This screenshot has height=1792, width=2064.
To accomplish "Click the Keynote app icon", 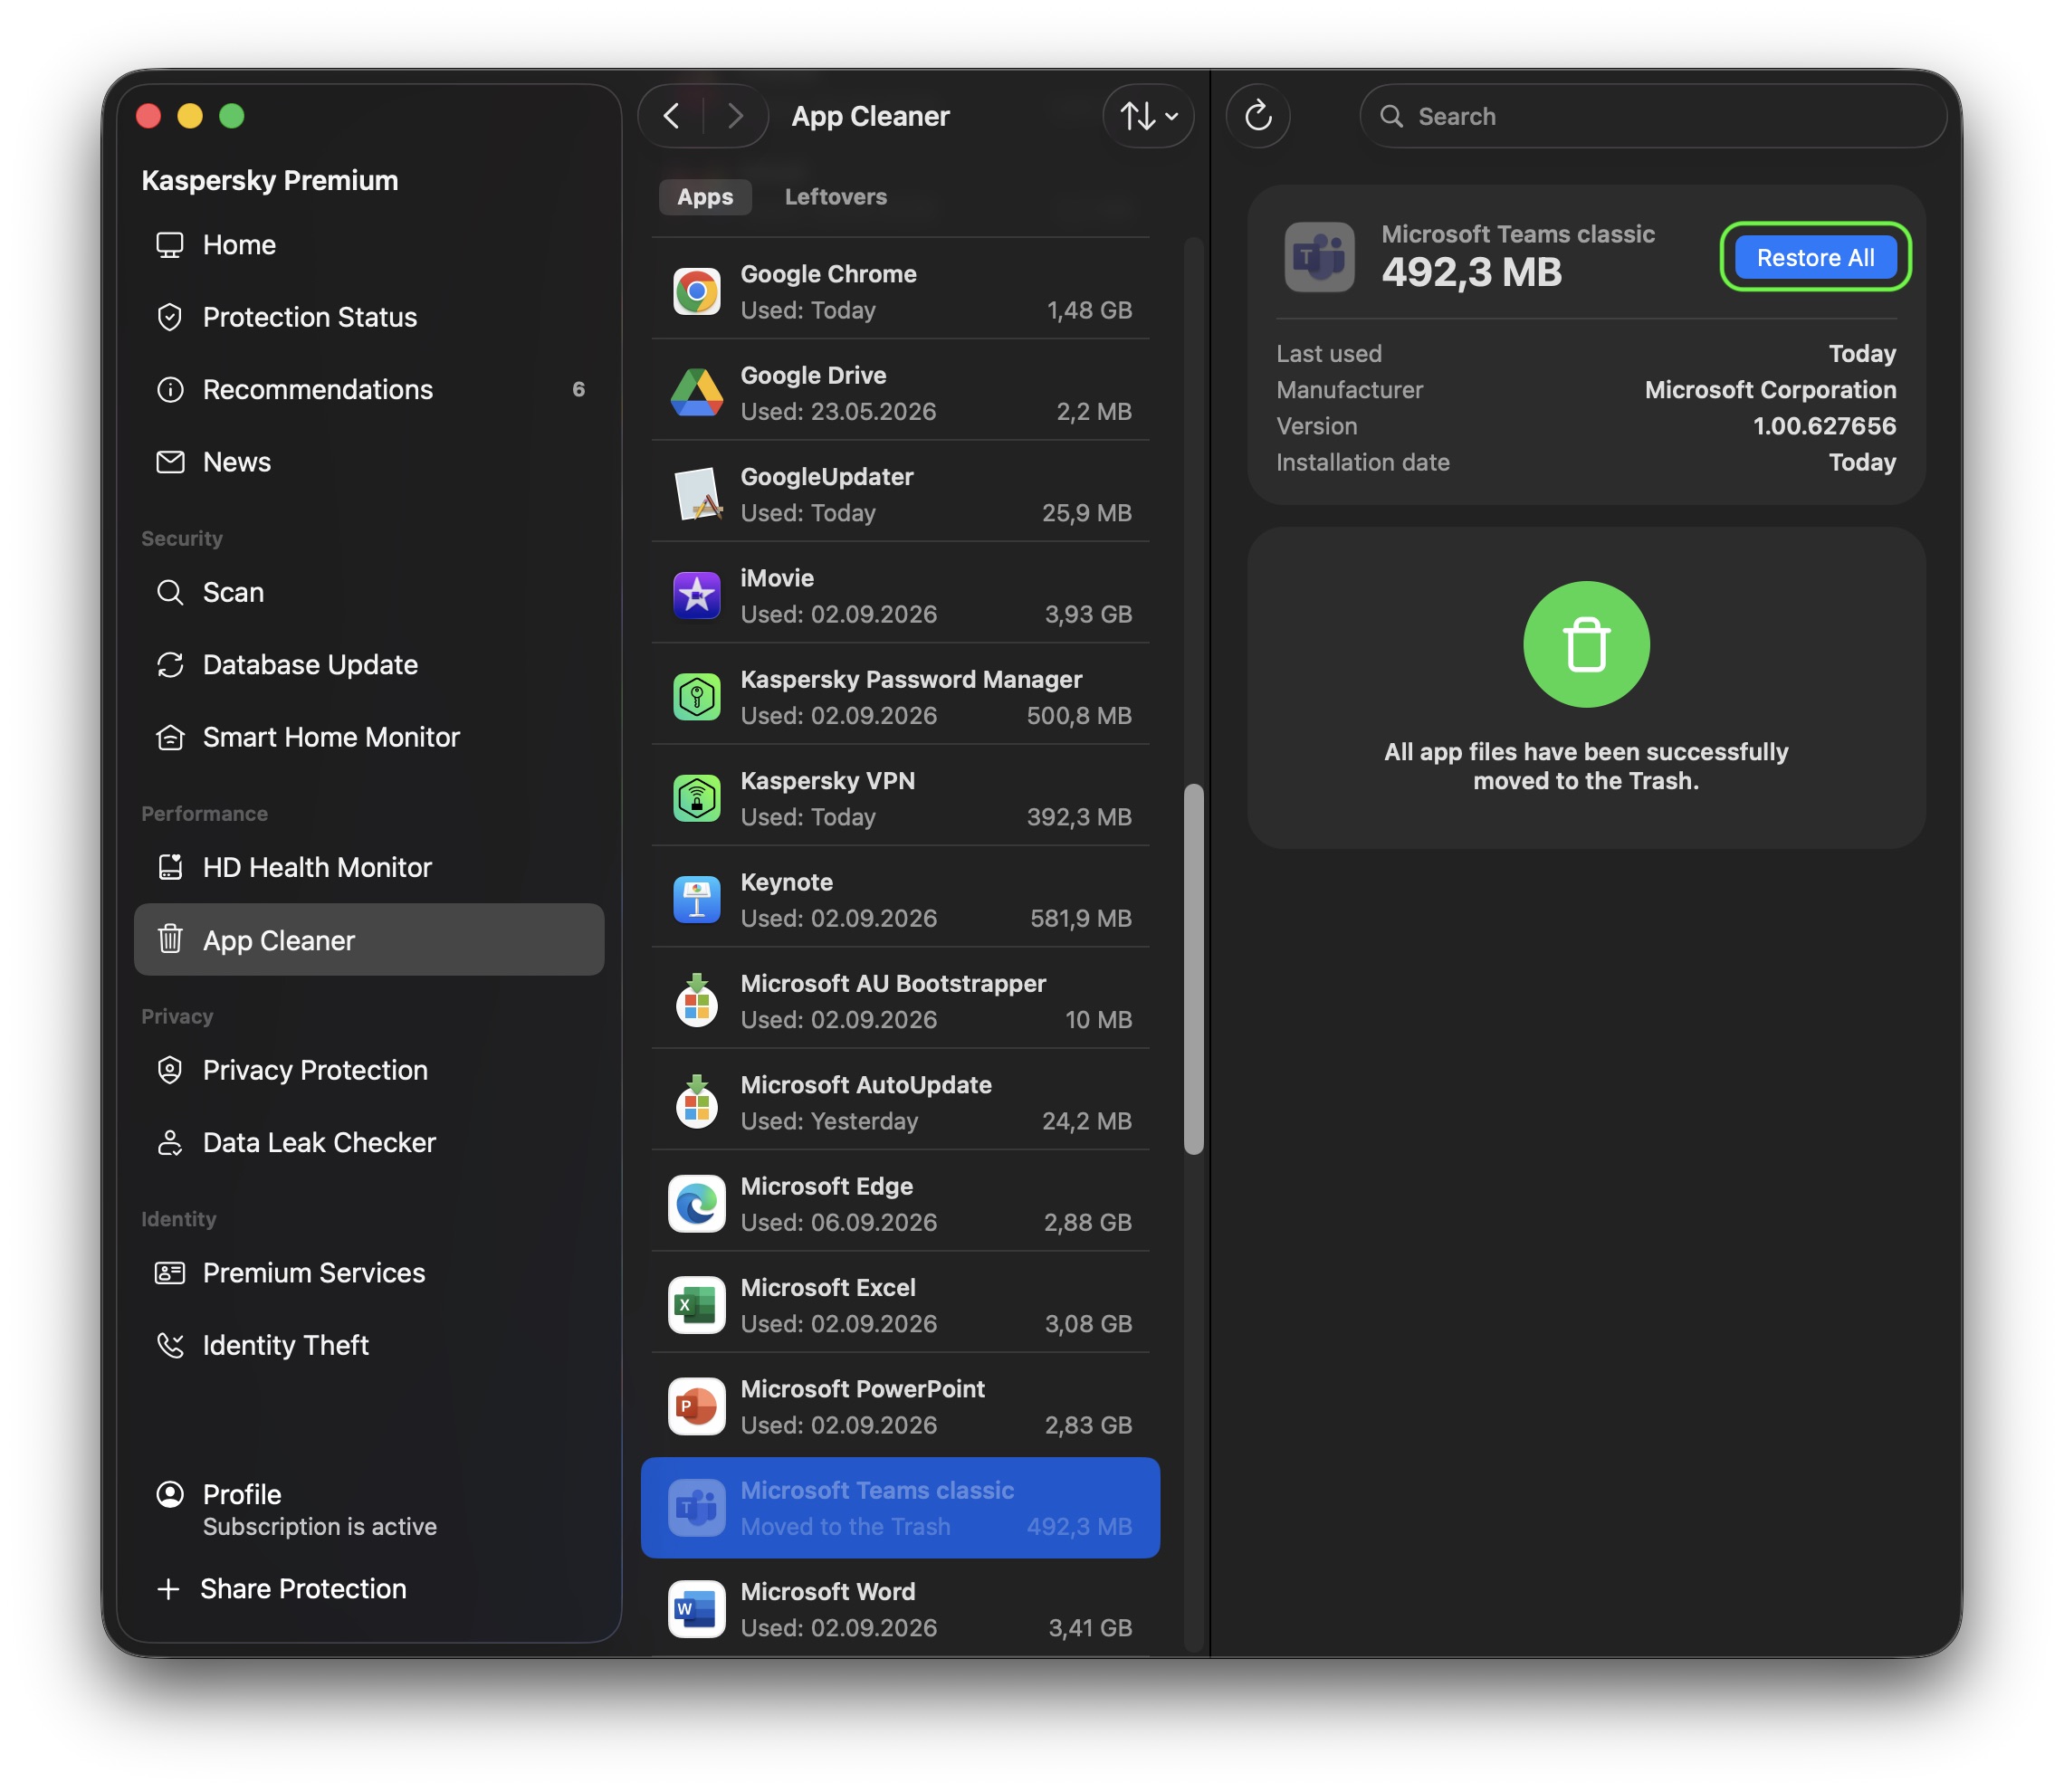I will [x=696, y=899].
